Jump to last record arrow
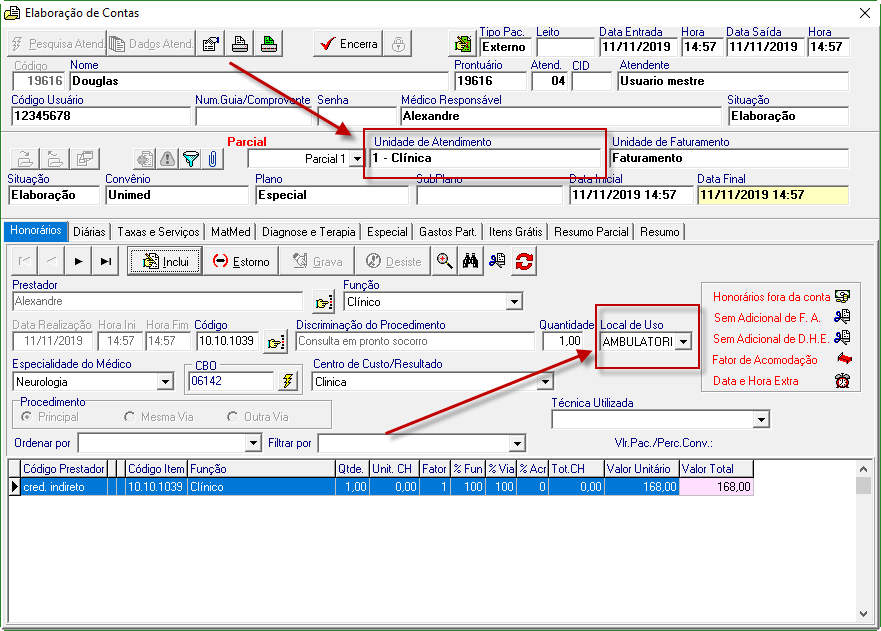Image resolution: width=881 pixels, height=631 pixels. pos(106,261)
